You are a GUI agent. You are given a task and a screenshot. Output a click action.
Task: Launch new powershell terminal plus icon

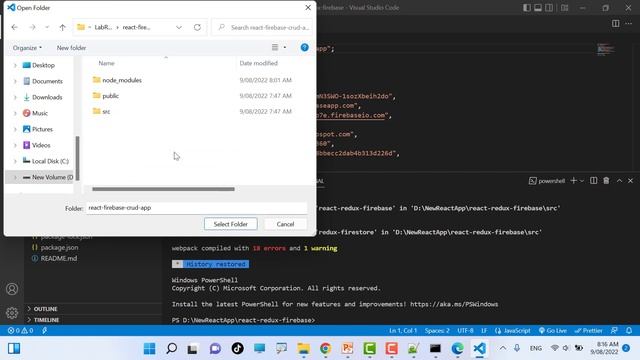(x=573, y=180)
